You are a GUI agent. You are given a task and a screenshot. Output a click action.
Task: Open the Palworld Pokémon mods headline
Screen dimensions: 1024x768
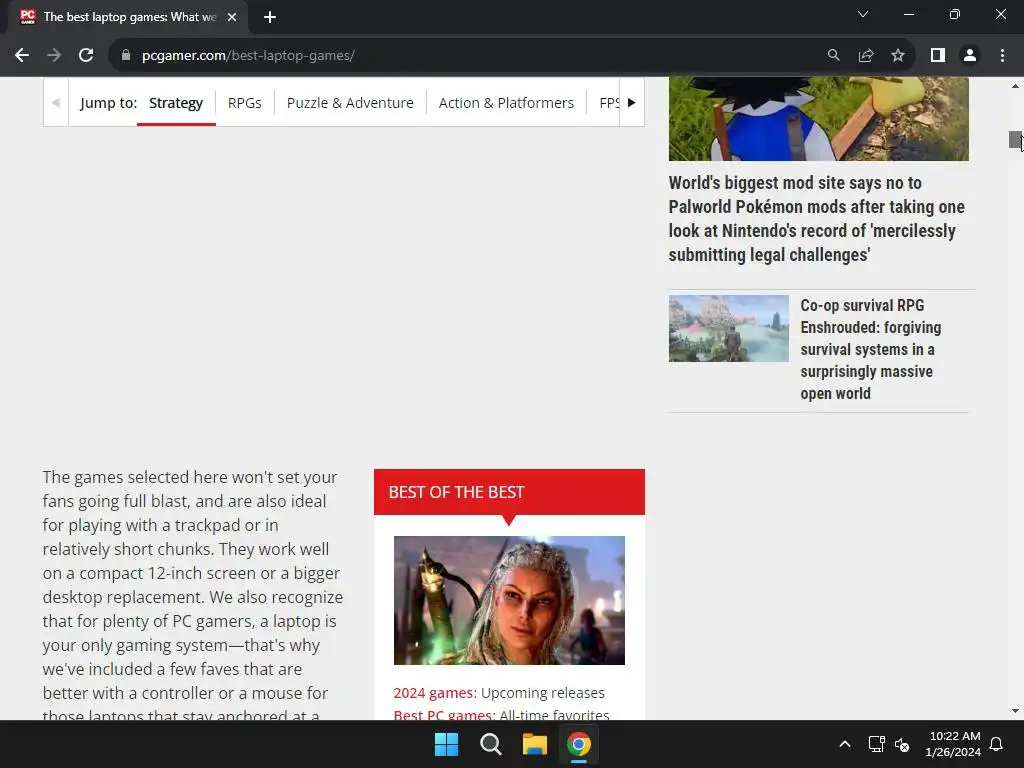[816, 219]
